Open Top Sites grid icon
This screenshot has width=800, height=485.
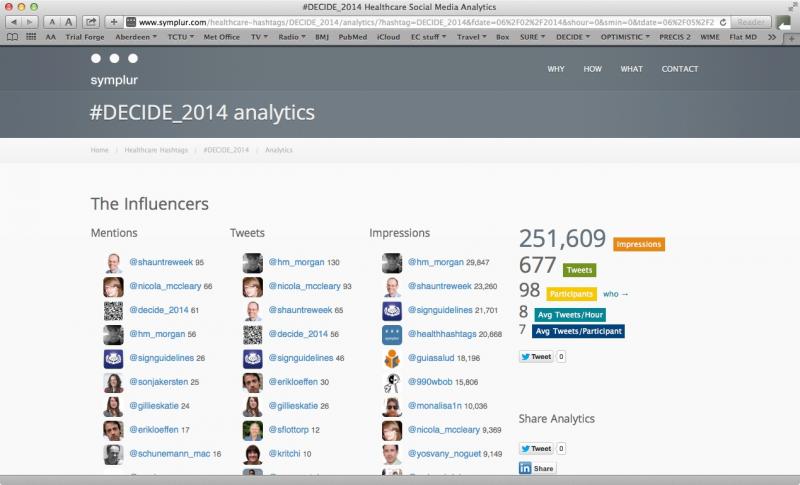[31, 37]
